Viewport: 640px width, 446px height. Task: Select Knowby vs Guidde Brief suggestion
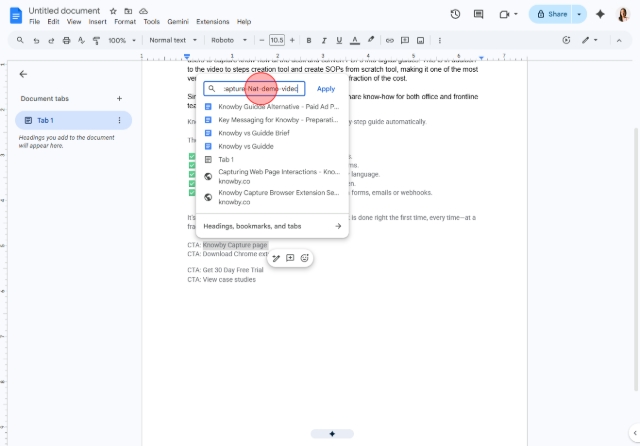point(272,133)
